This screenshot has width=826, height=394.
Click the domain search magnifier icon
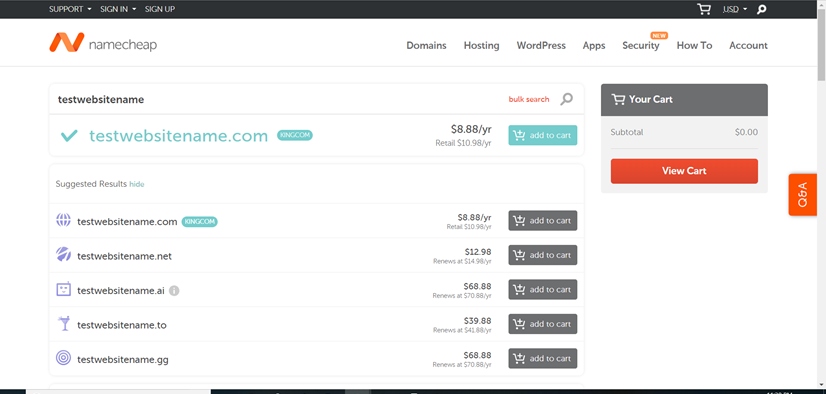(566, 99)
